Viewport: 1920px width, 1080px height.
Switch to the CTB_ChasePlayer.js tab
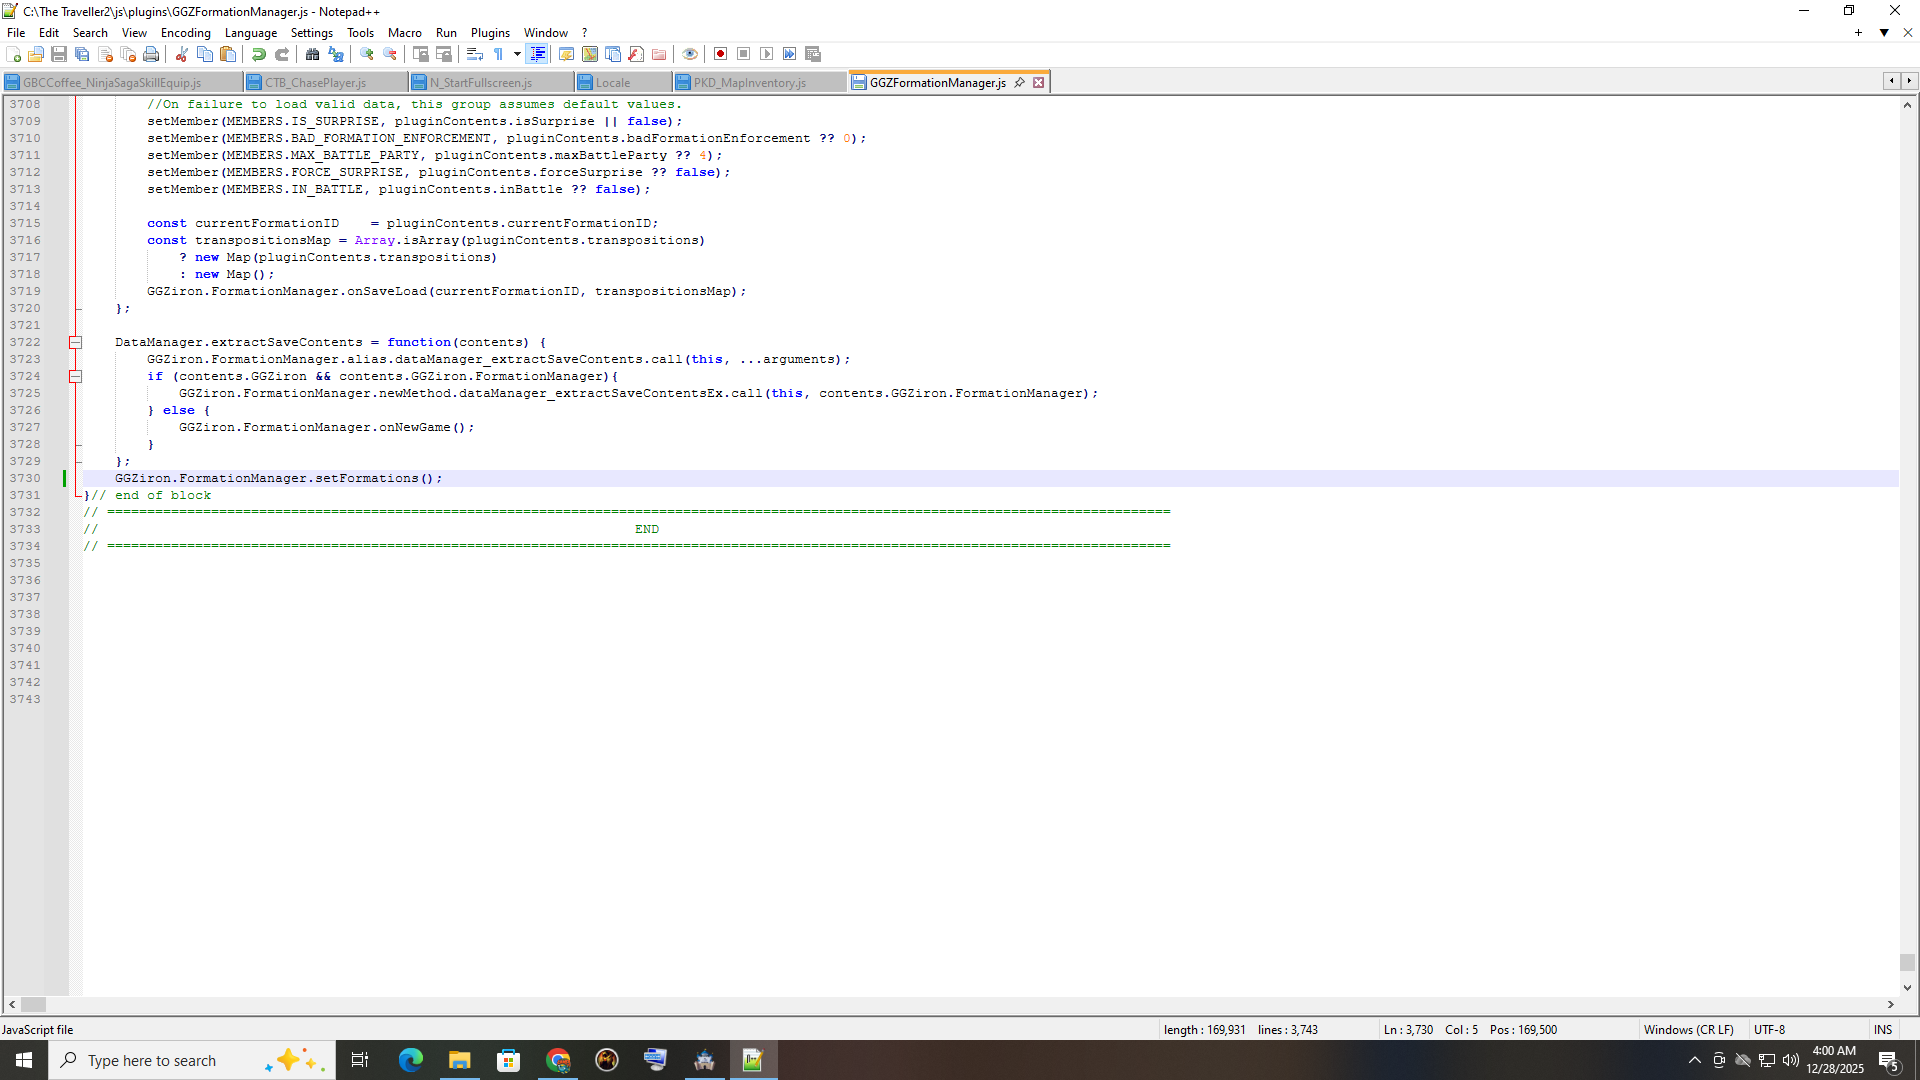tap(315, 83)
